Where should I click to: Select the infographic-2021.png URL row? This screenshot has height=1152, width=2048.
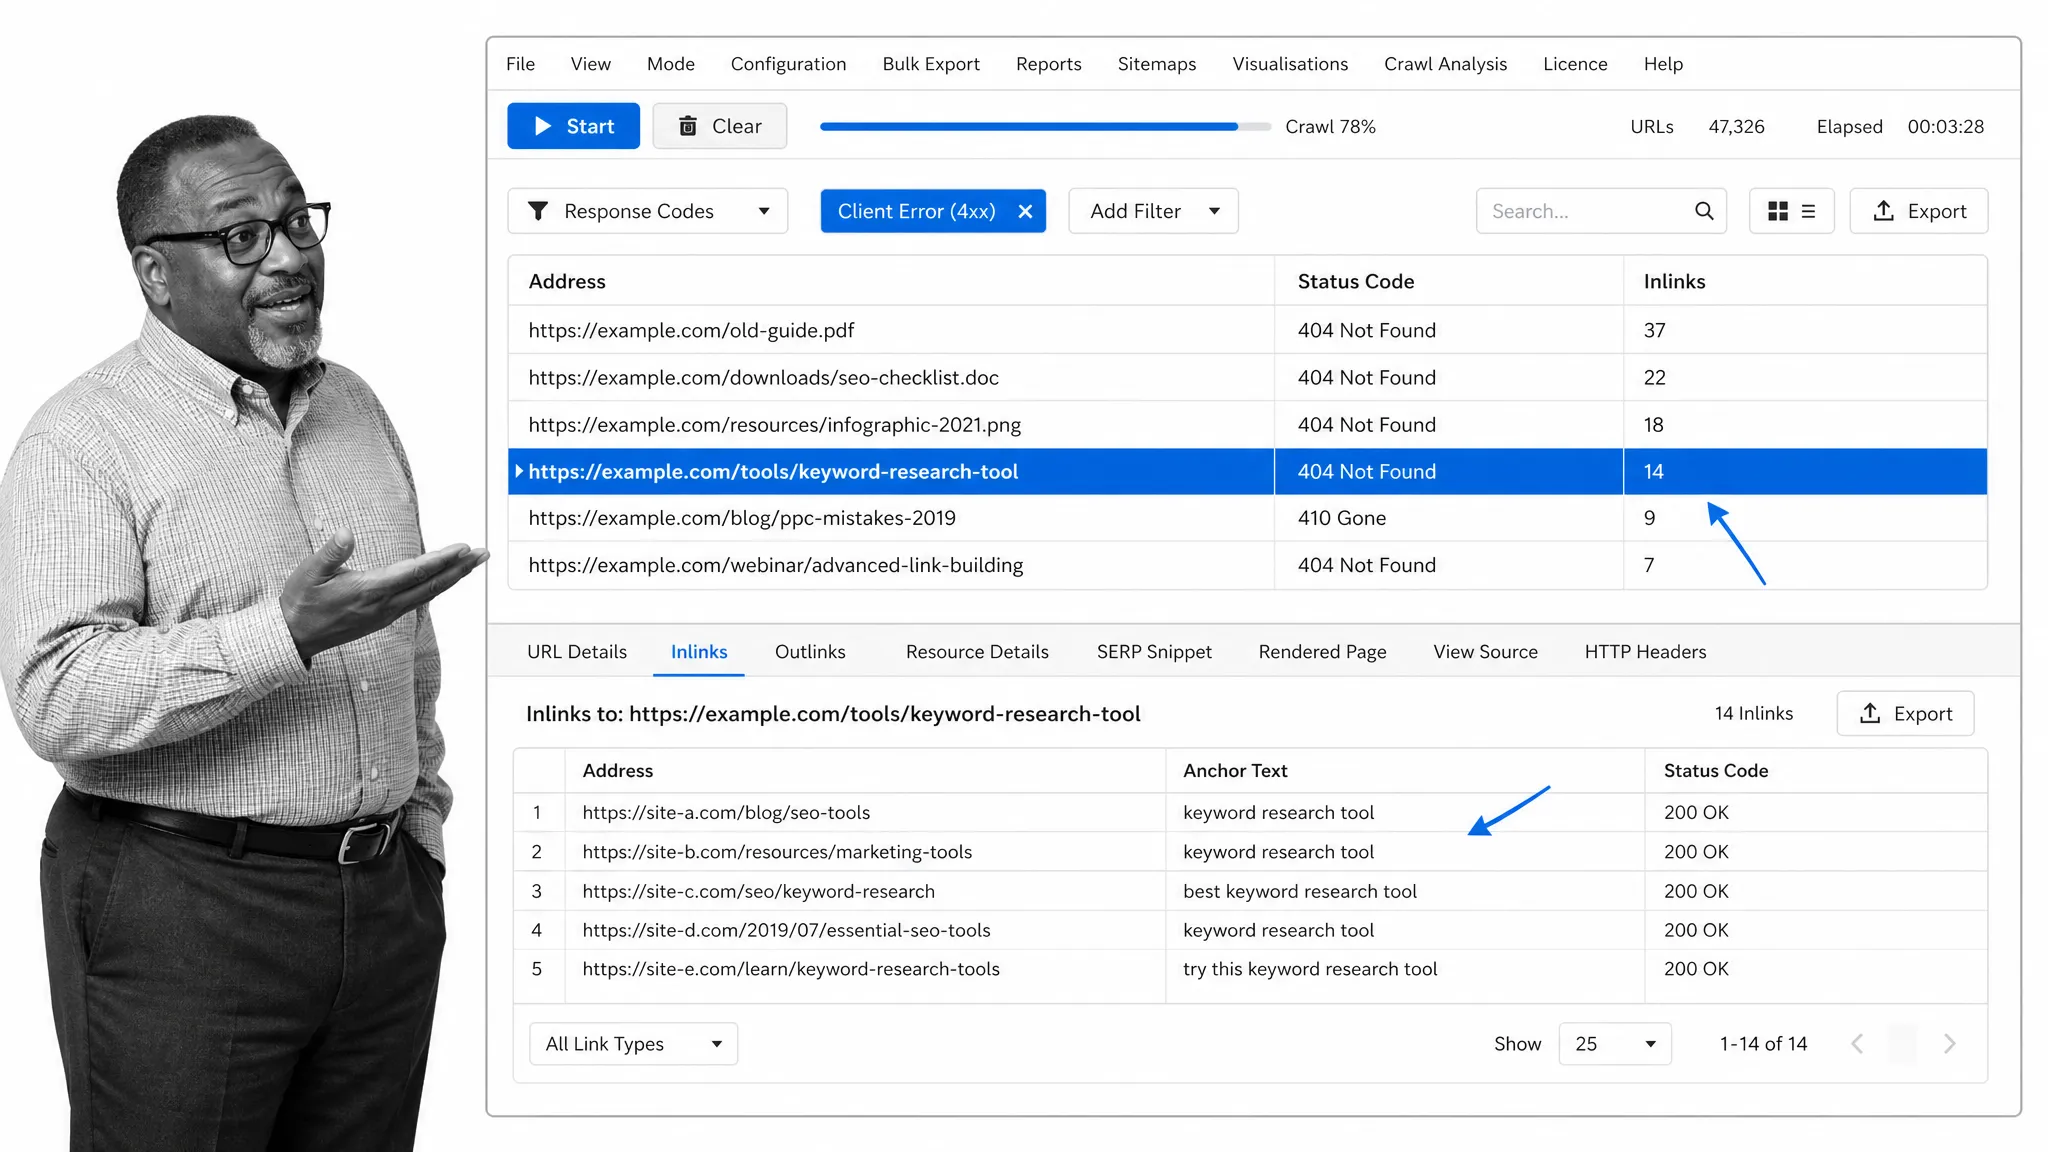point(1247,424)
